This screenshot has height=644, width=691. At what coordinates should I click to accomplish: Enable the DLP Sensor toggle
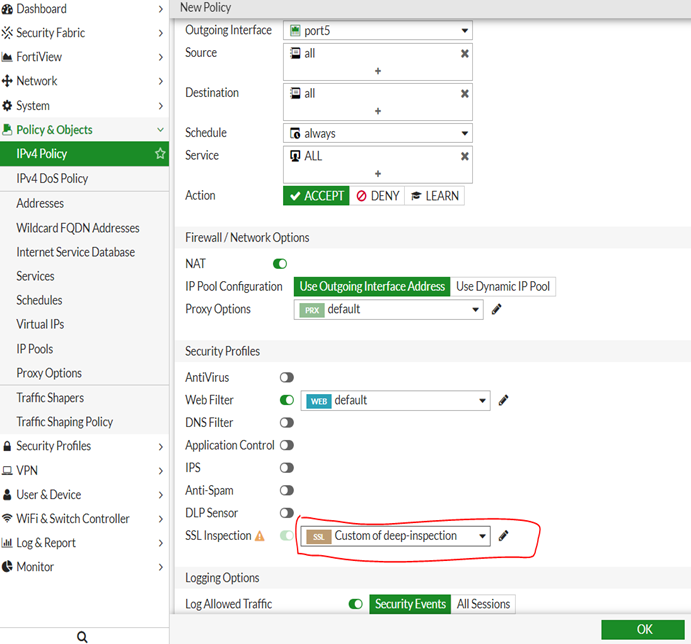287,513
